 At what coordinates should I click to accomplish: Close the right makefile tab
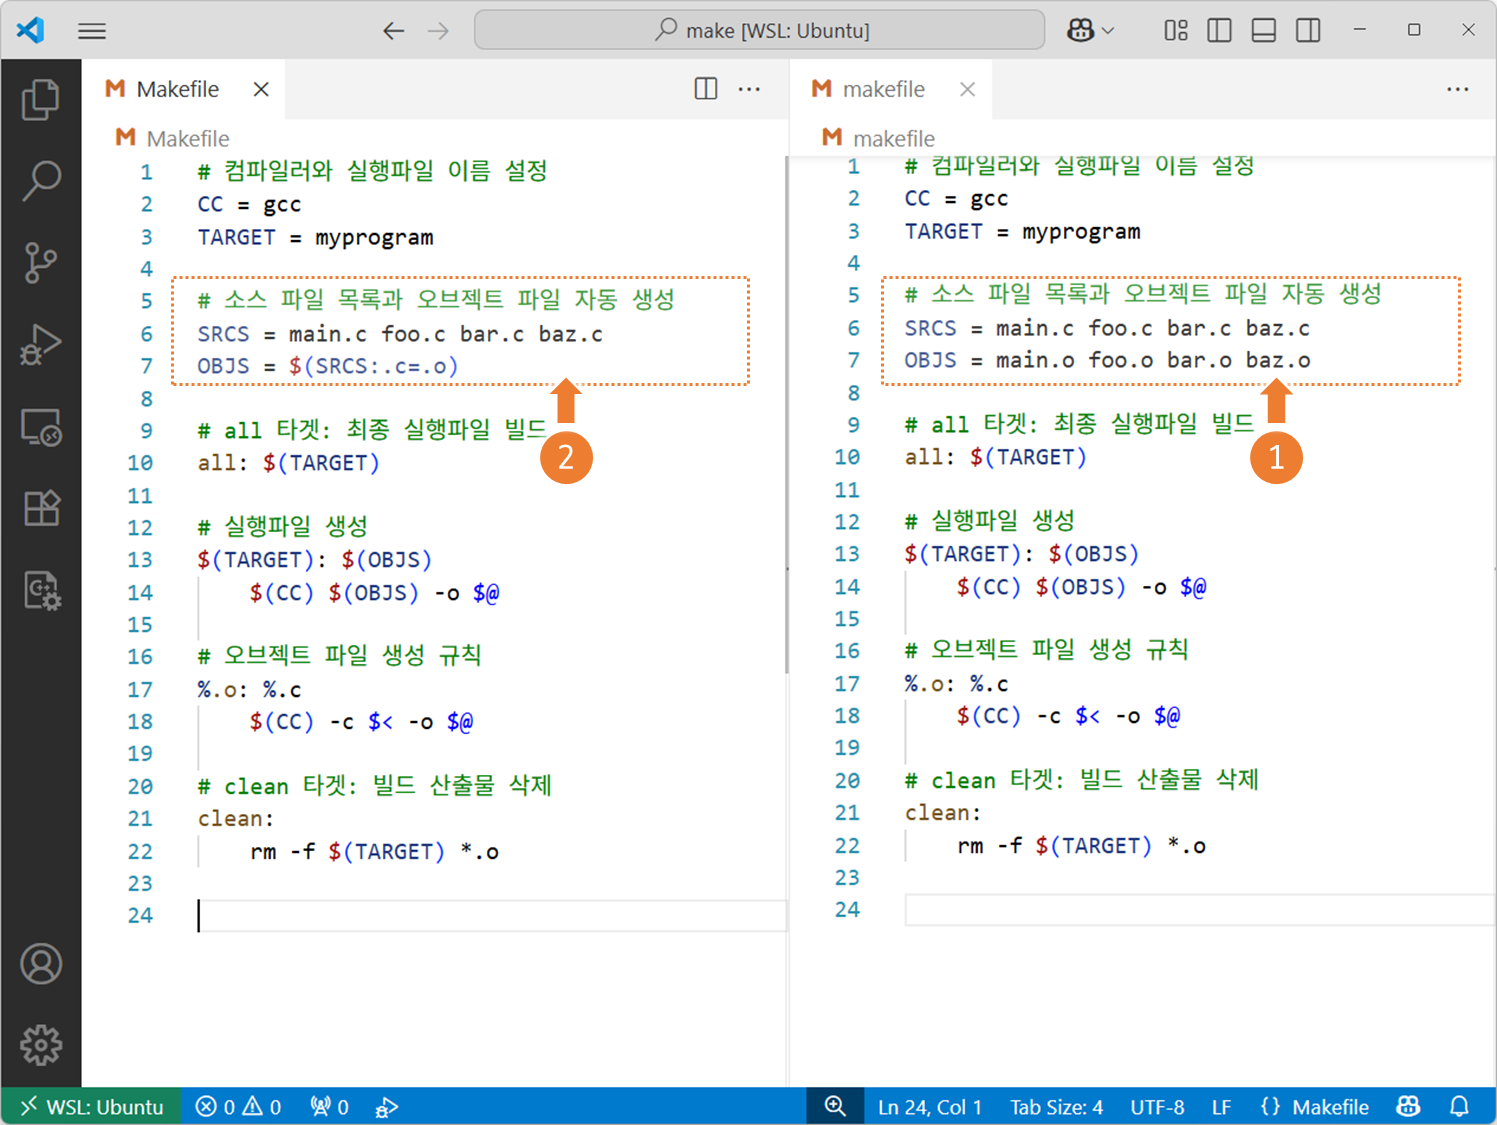(x=967, y=89)
